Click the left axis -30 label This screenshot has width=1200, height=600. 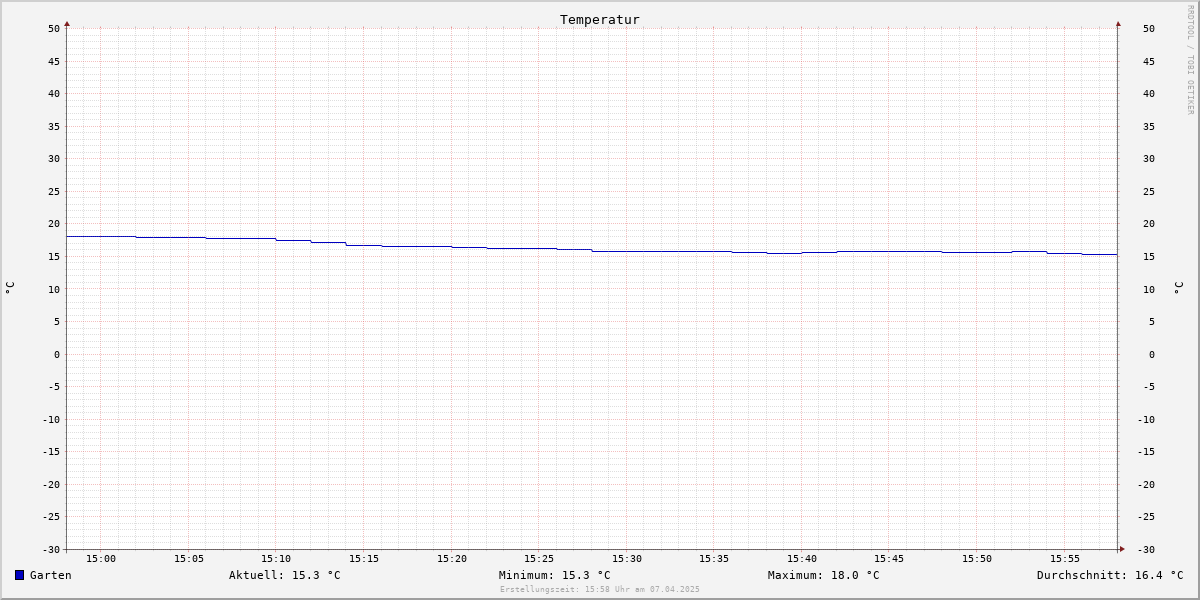point(51,550)
